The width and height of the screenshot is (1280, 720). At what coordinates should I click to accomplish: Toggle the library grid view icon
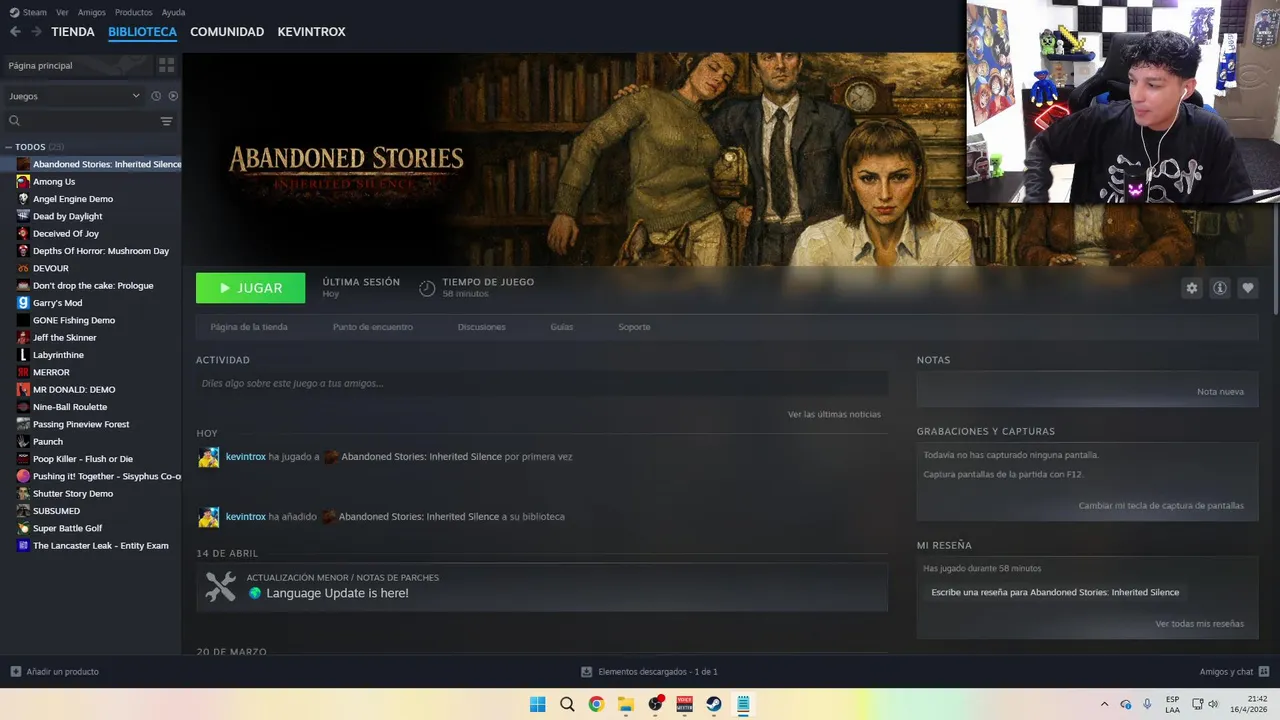coord(166,65)
